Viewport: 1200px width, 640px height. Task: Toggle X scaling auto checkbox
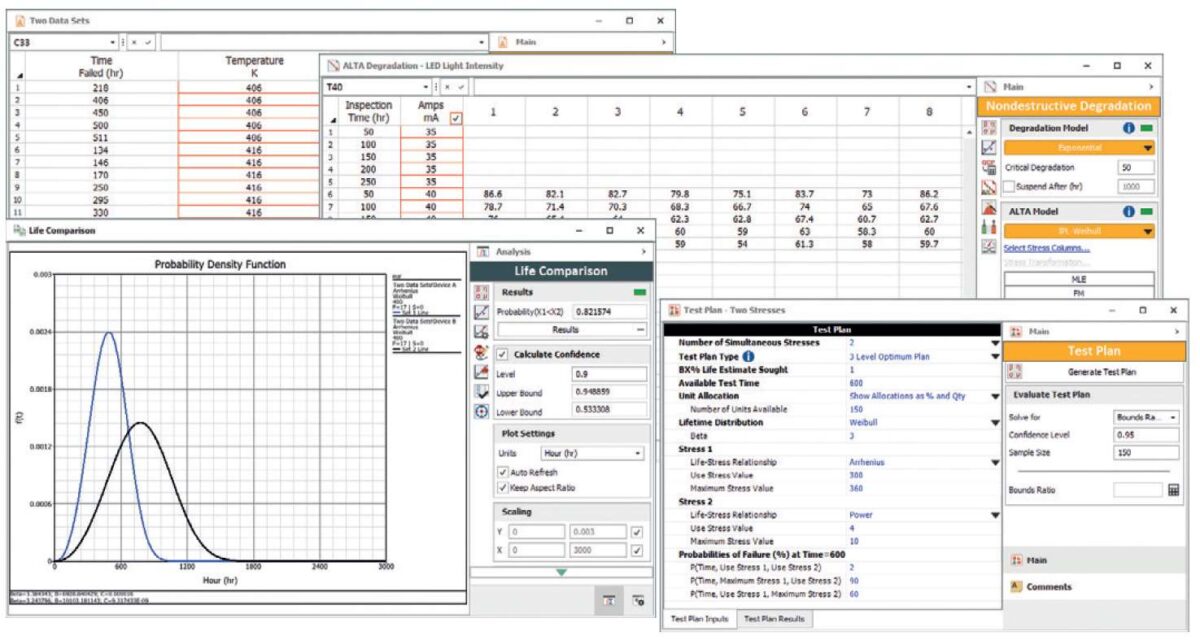[x=637, y=550]
